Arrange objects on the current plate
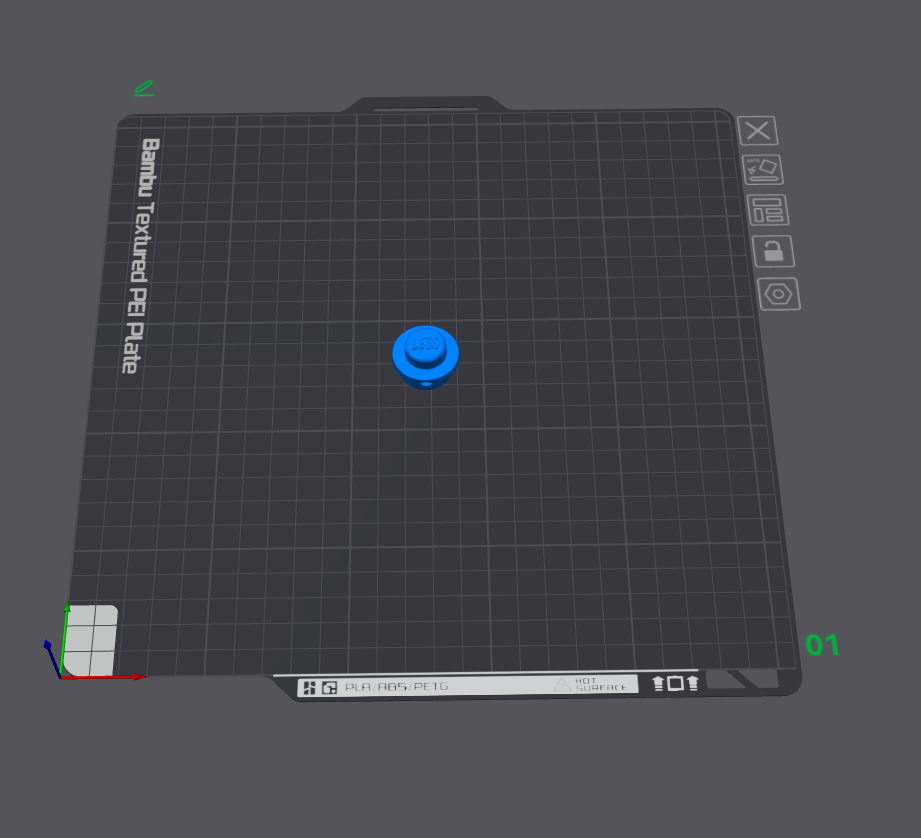Viewport: 921px width, 838px height. tap(768, 210)
